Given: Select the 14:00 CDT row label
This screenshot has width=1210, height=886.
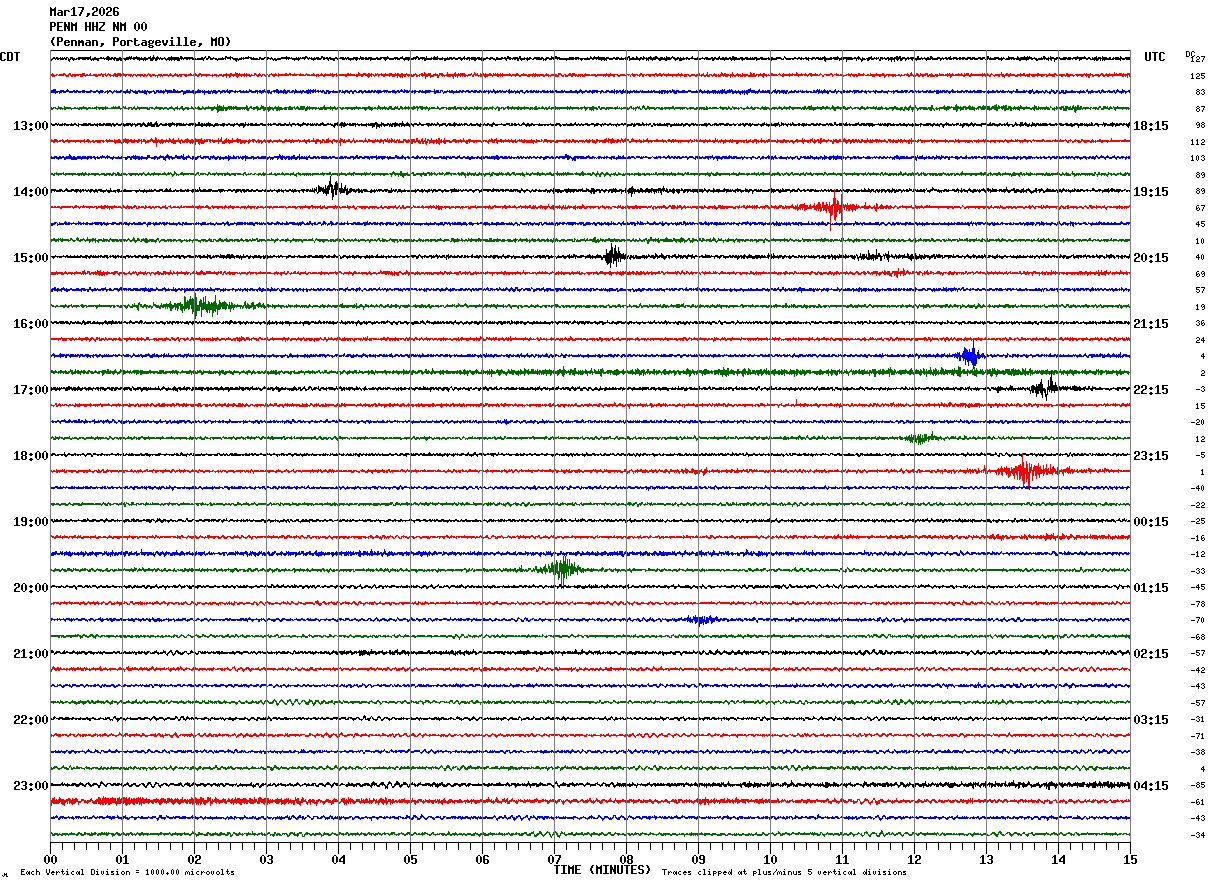Looking at the screenshot, I should (30, 192).
